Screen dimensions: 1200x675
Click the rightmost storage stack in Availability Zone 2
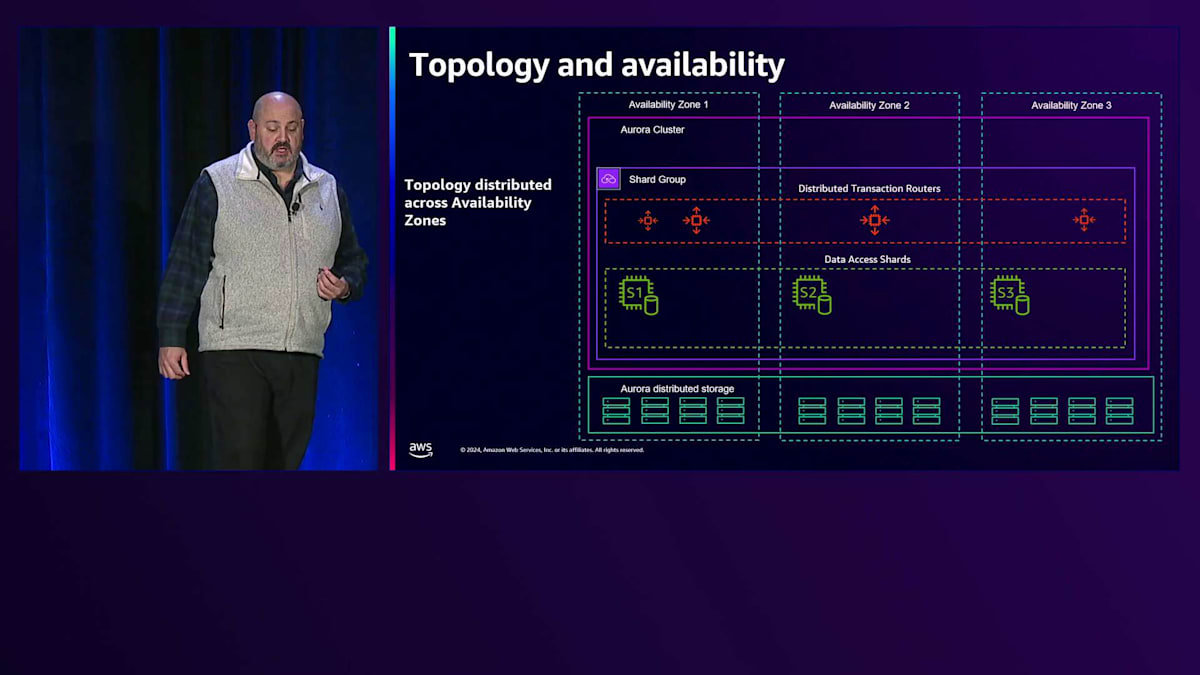926,411
